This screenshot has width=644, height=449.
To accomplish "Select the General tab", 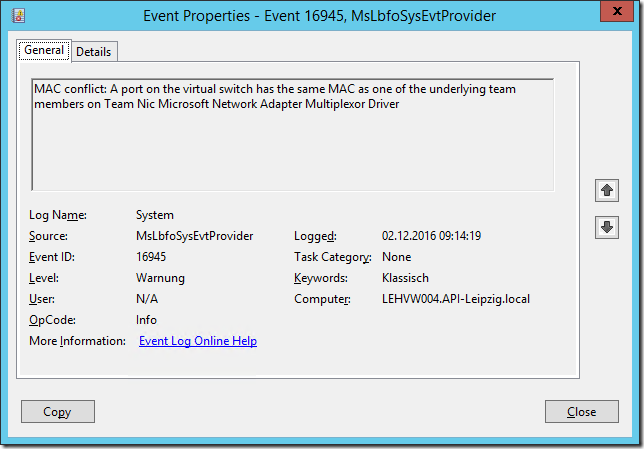I will pyautogui.click(x=44, y=50).
